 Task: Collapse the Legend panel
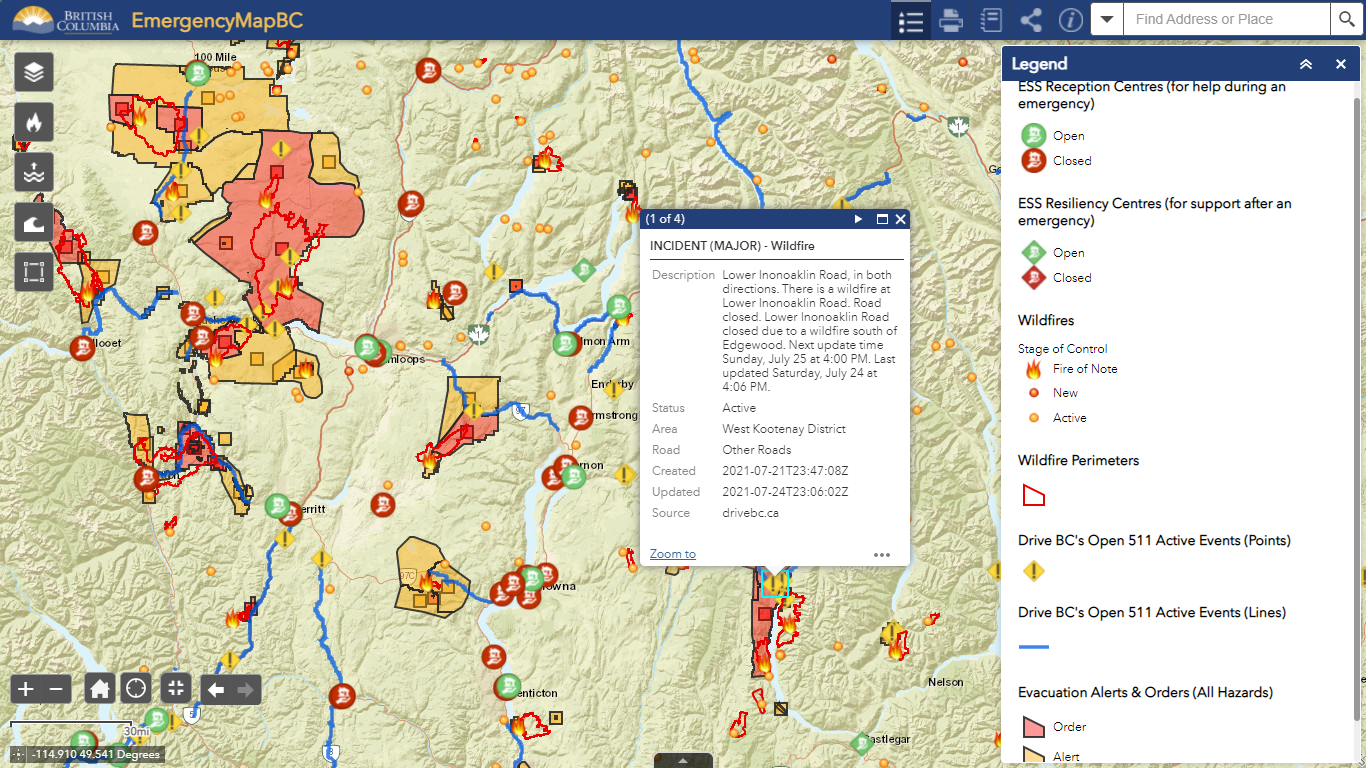[x=1306, y=64]
